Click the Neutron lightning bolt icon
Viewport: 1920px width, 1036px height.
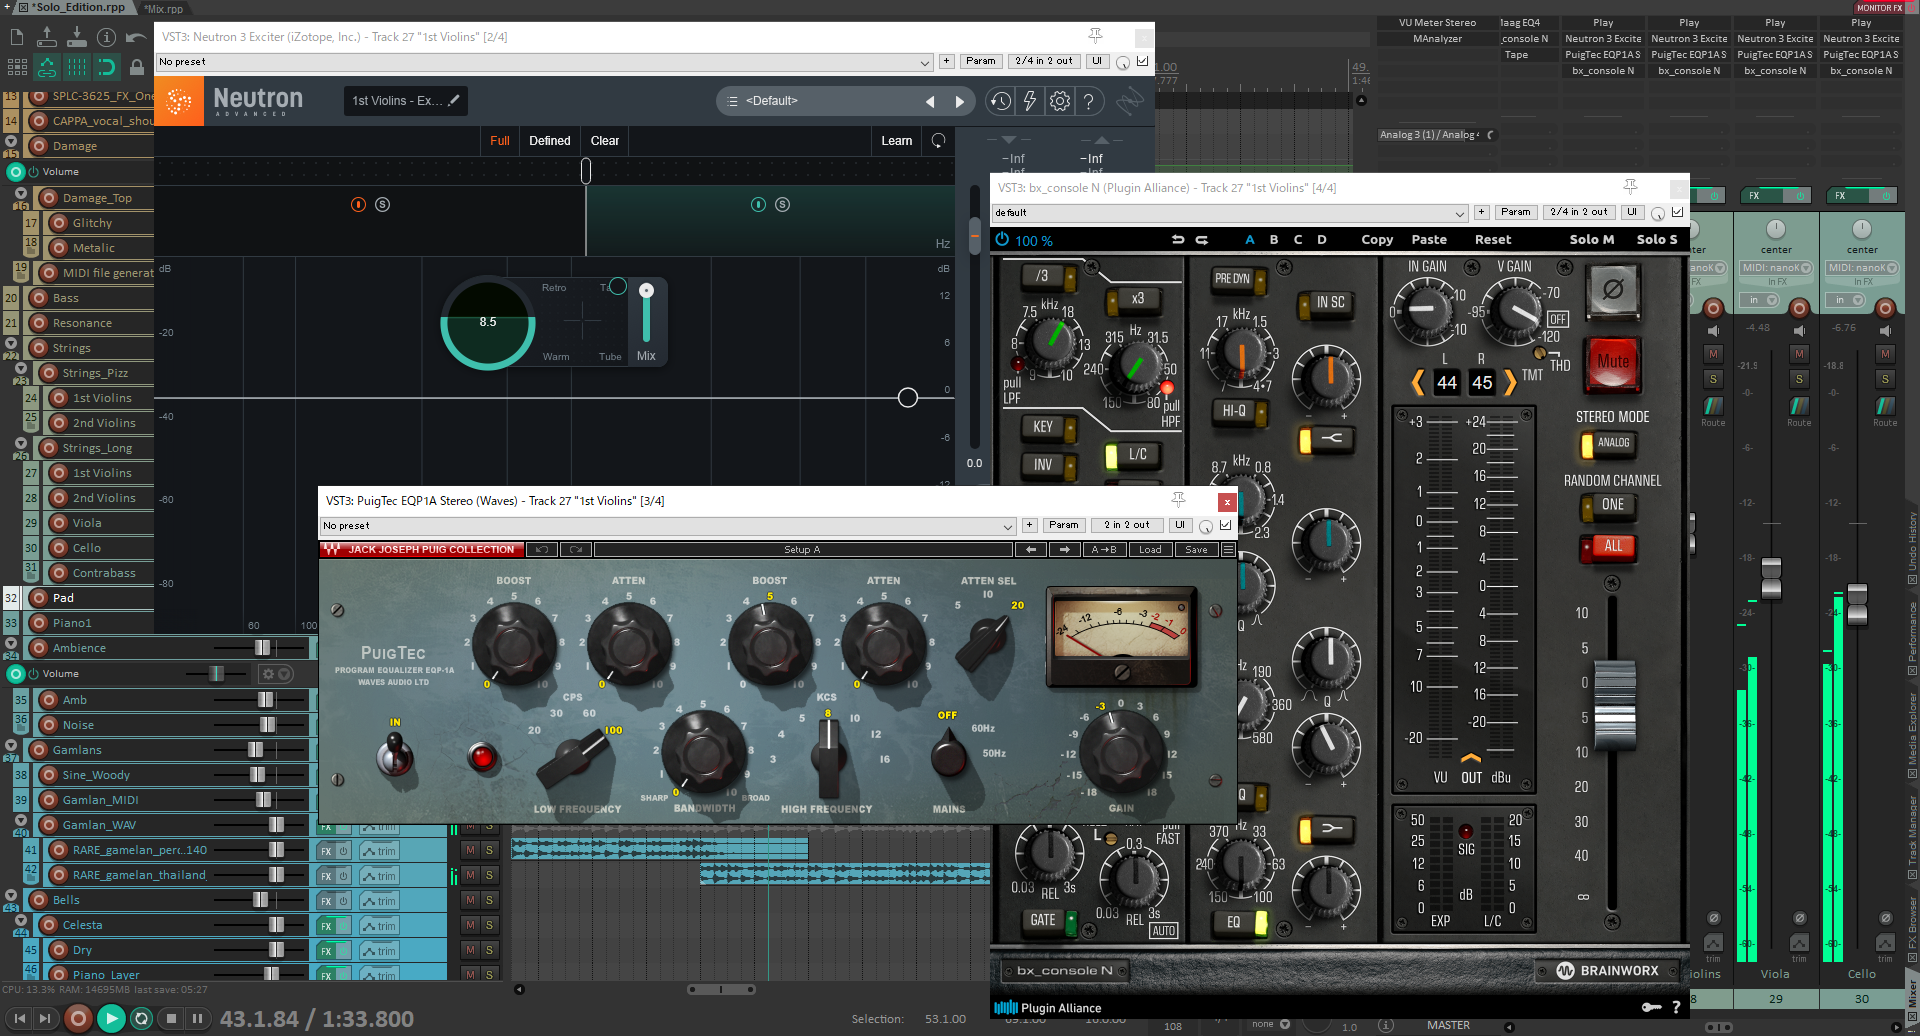tap(1029, 101)
